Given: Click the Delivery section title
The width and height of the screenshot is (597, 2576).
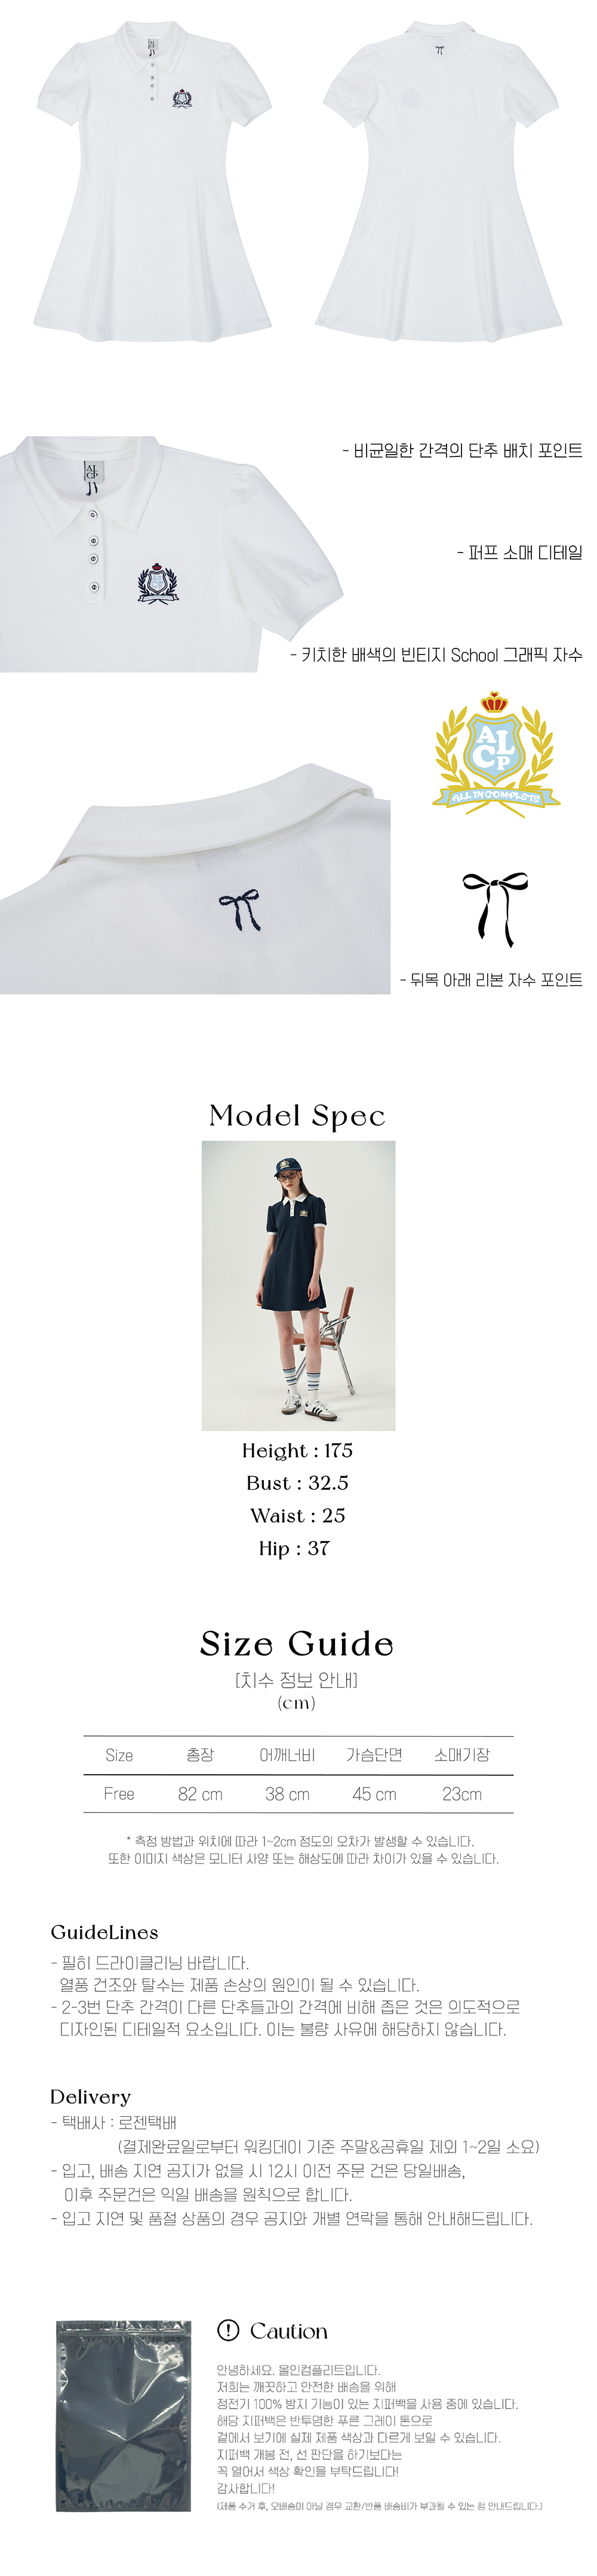Looking at the screenshot, I should click(x=90, y=2096).
